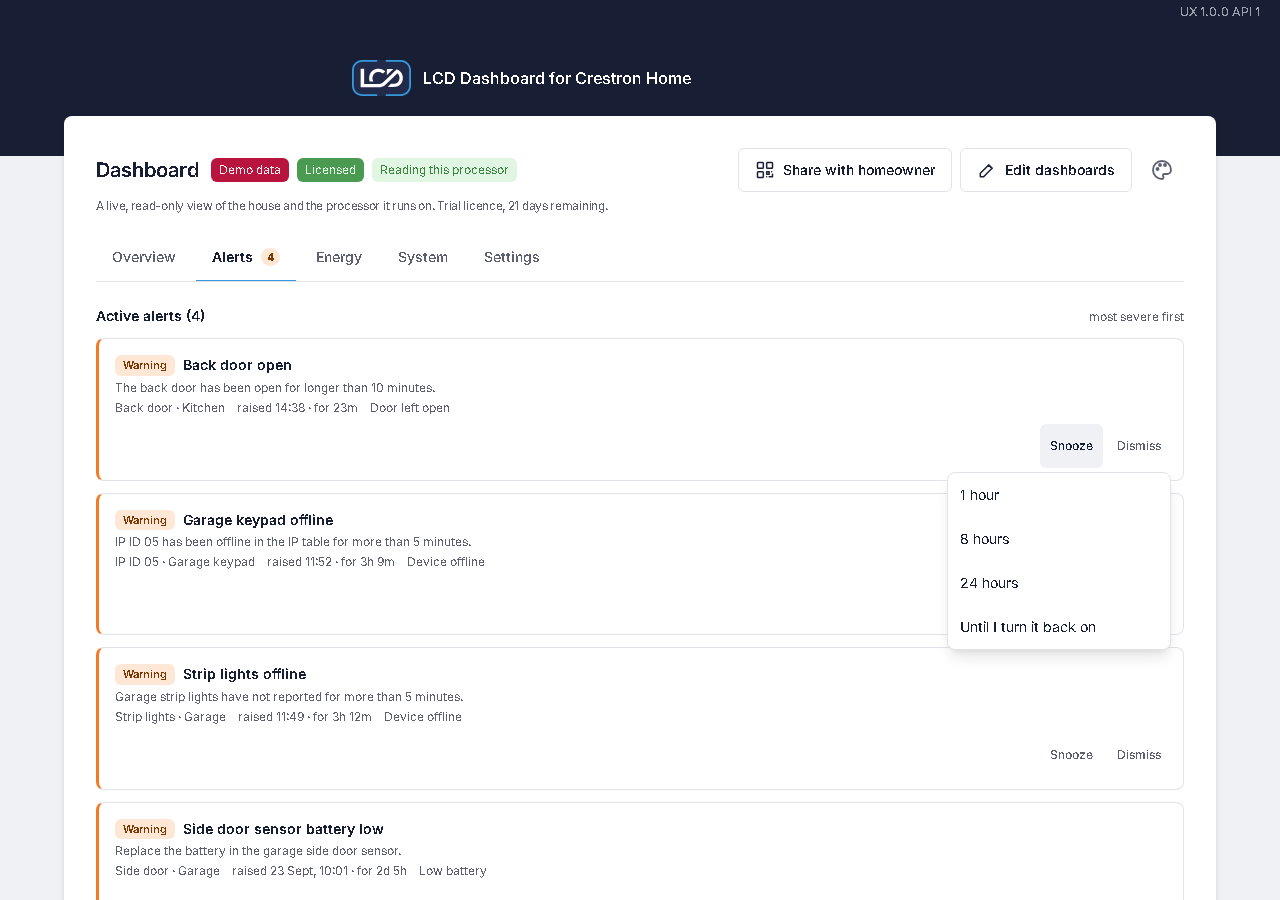
Task: Open Share with homeowner
Action: tap(845, 170)
